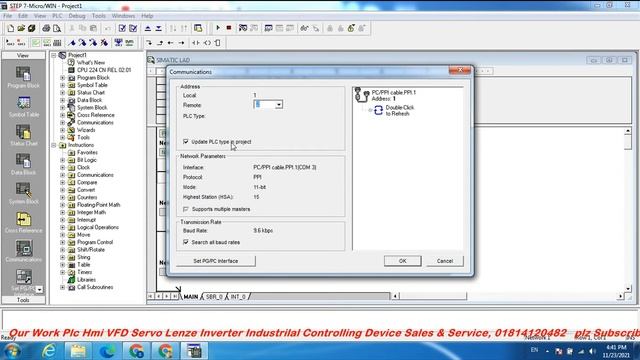Open the Tools menu
This screenshot has height=360, width=640.
pos(98,16)
